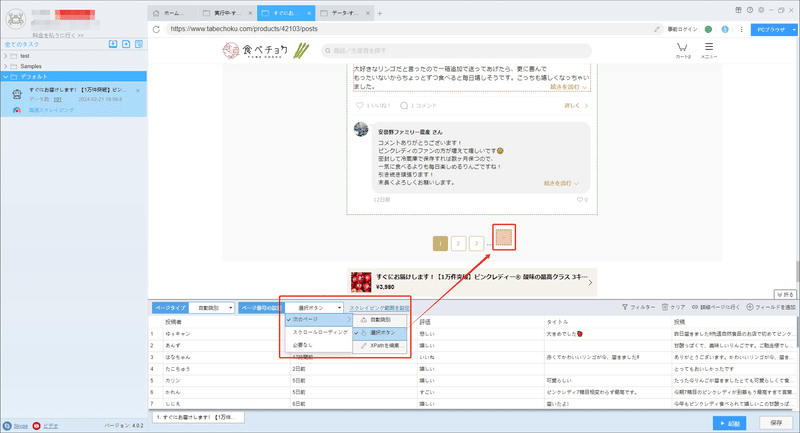Click the new task group plus icon

coord(126,44)
